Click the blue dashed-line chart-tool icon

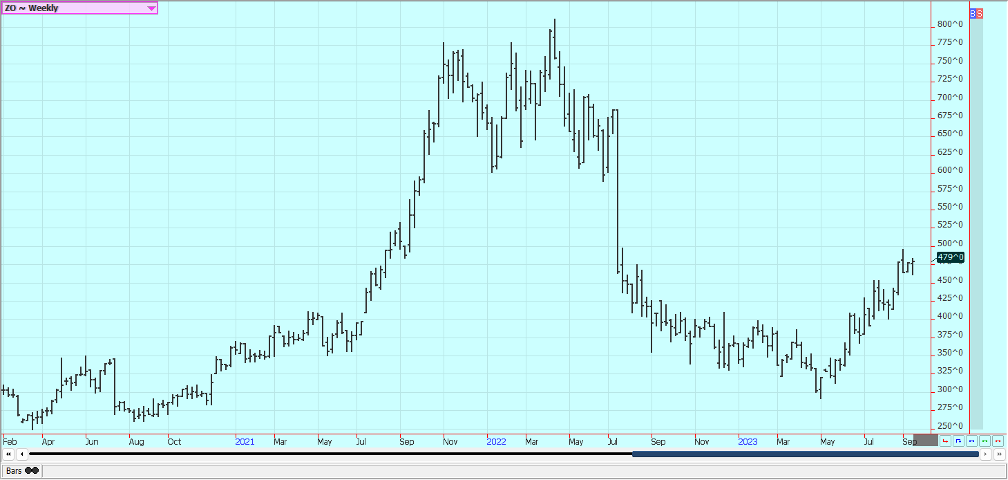click(x=971, y=441)
